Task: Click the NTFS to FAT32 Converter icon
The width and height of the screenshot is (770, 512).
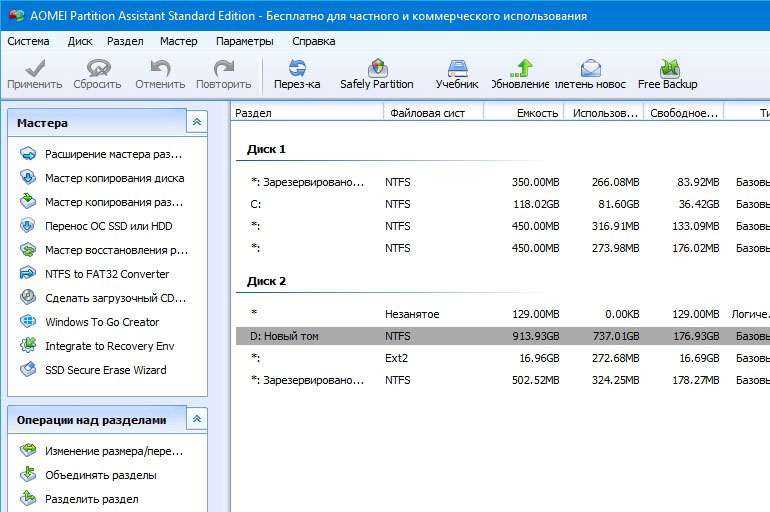Action: click(x=28, y=273)
